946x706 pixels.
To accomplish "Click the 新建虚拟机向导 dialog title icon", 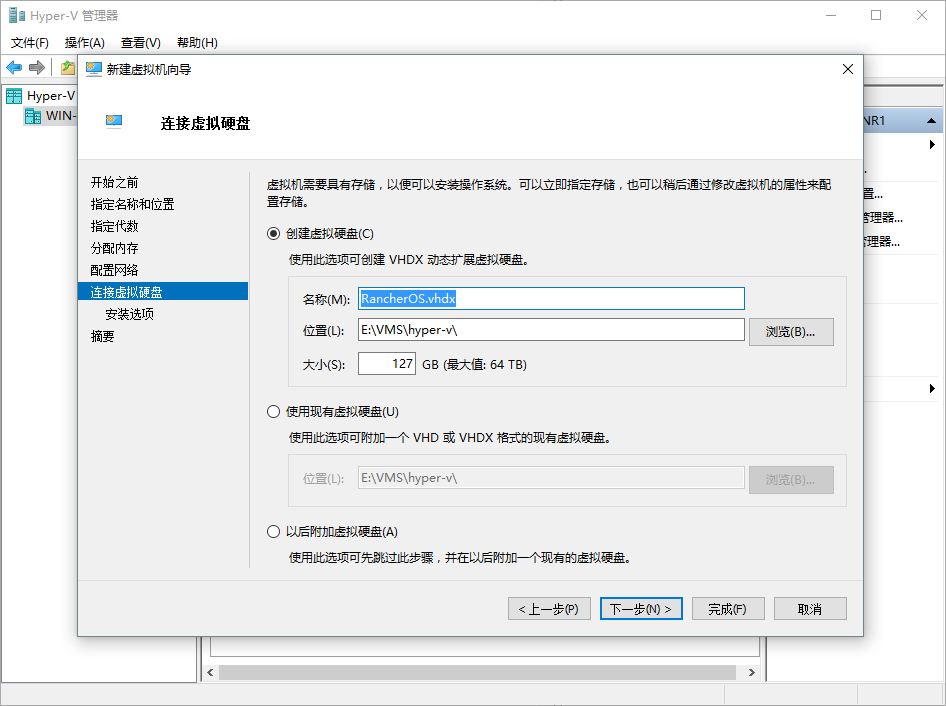I will pos(94,69).
